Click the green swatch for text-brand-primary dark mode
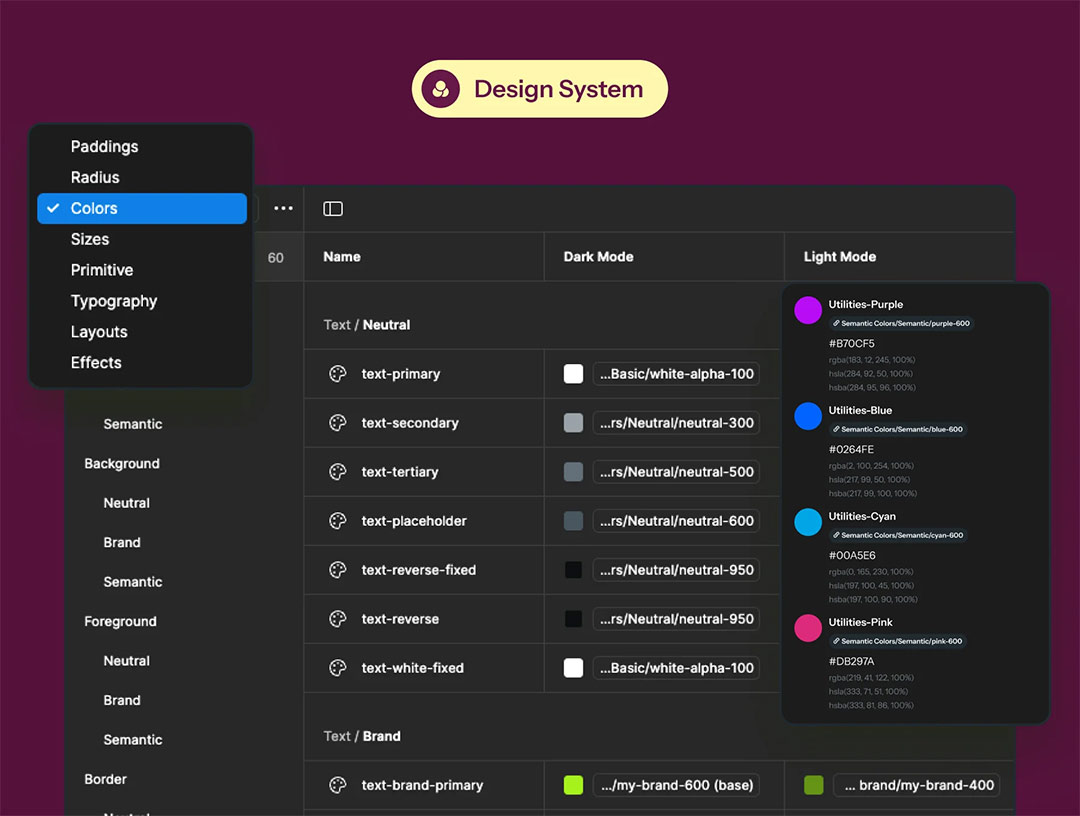 [x=573, y=785]
